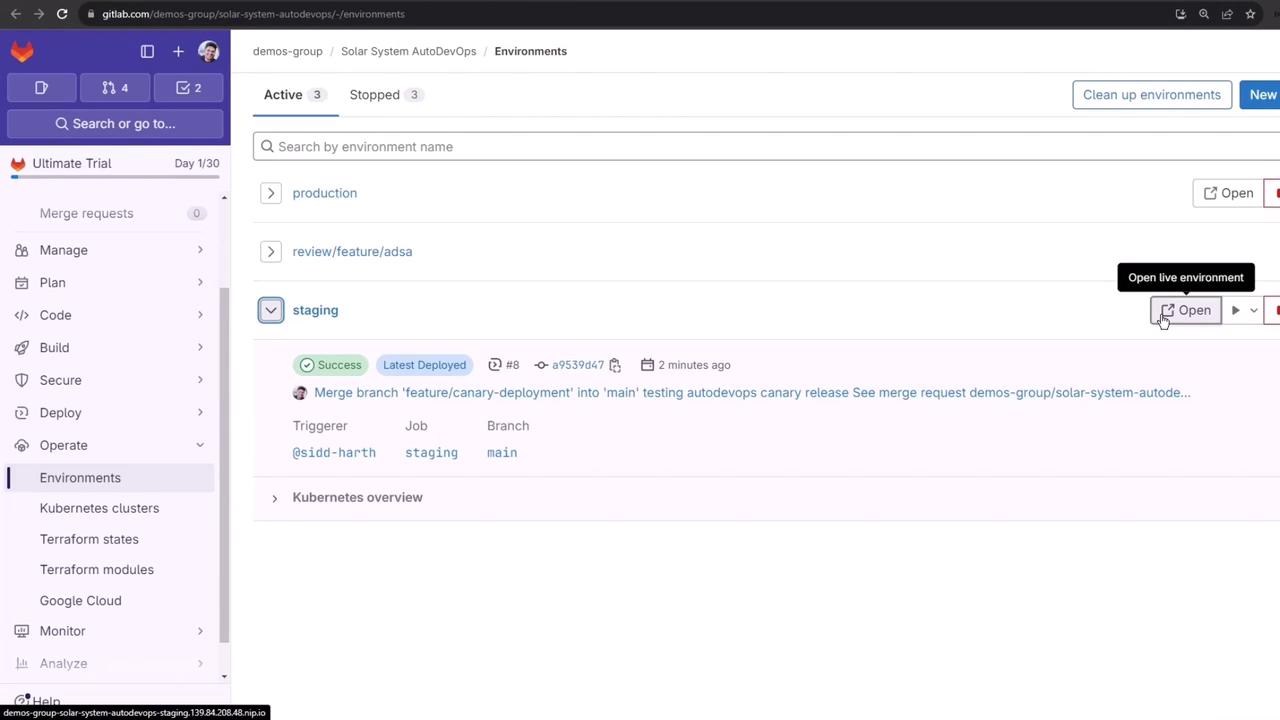Viewport: 1280px width, 720px height.
Task: Click the zoom magnifier icon in address bar
Action: click(x=1204, y=14)
